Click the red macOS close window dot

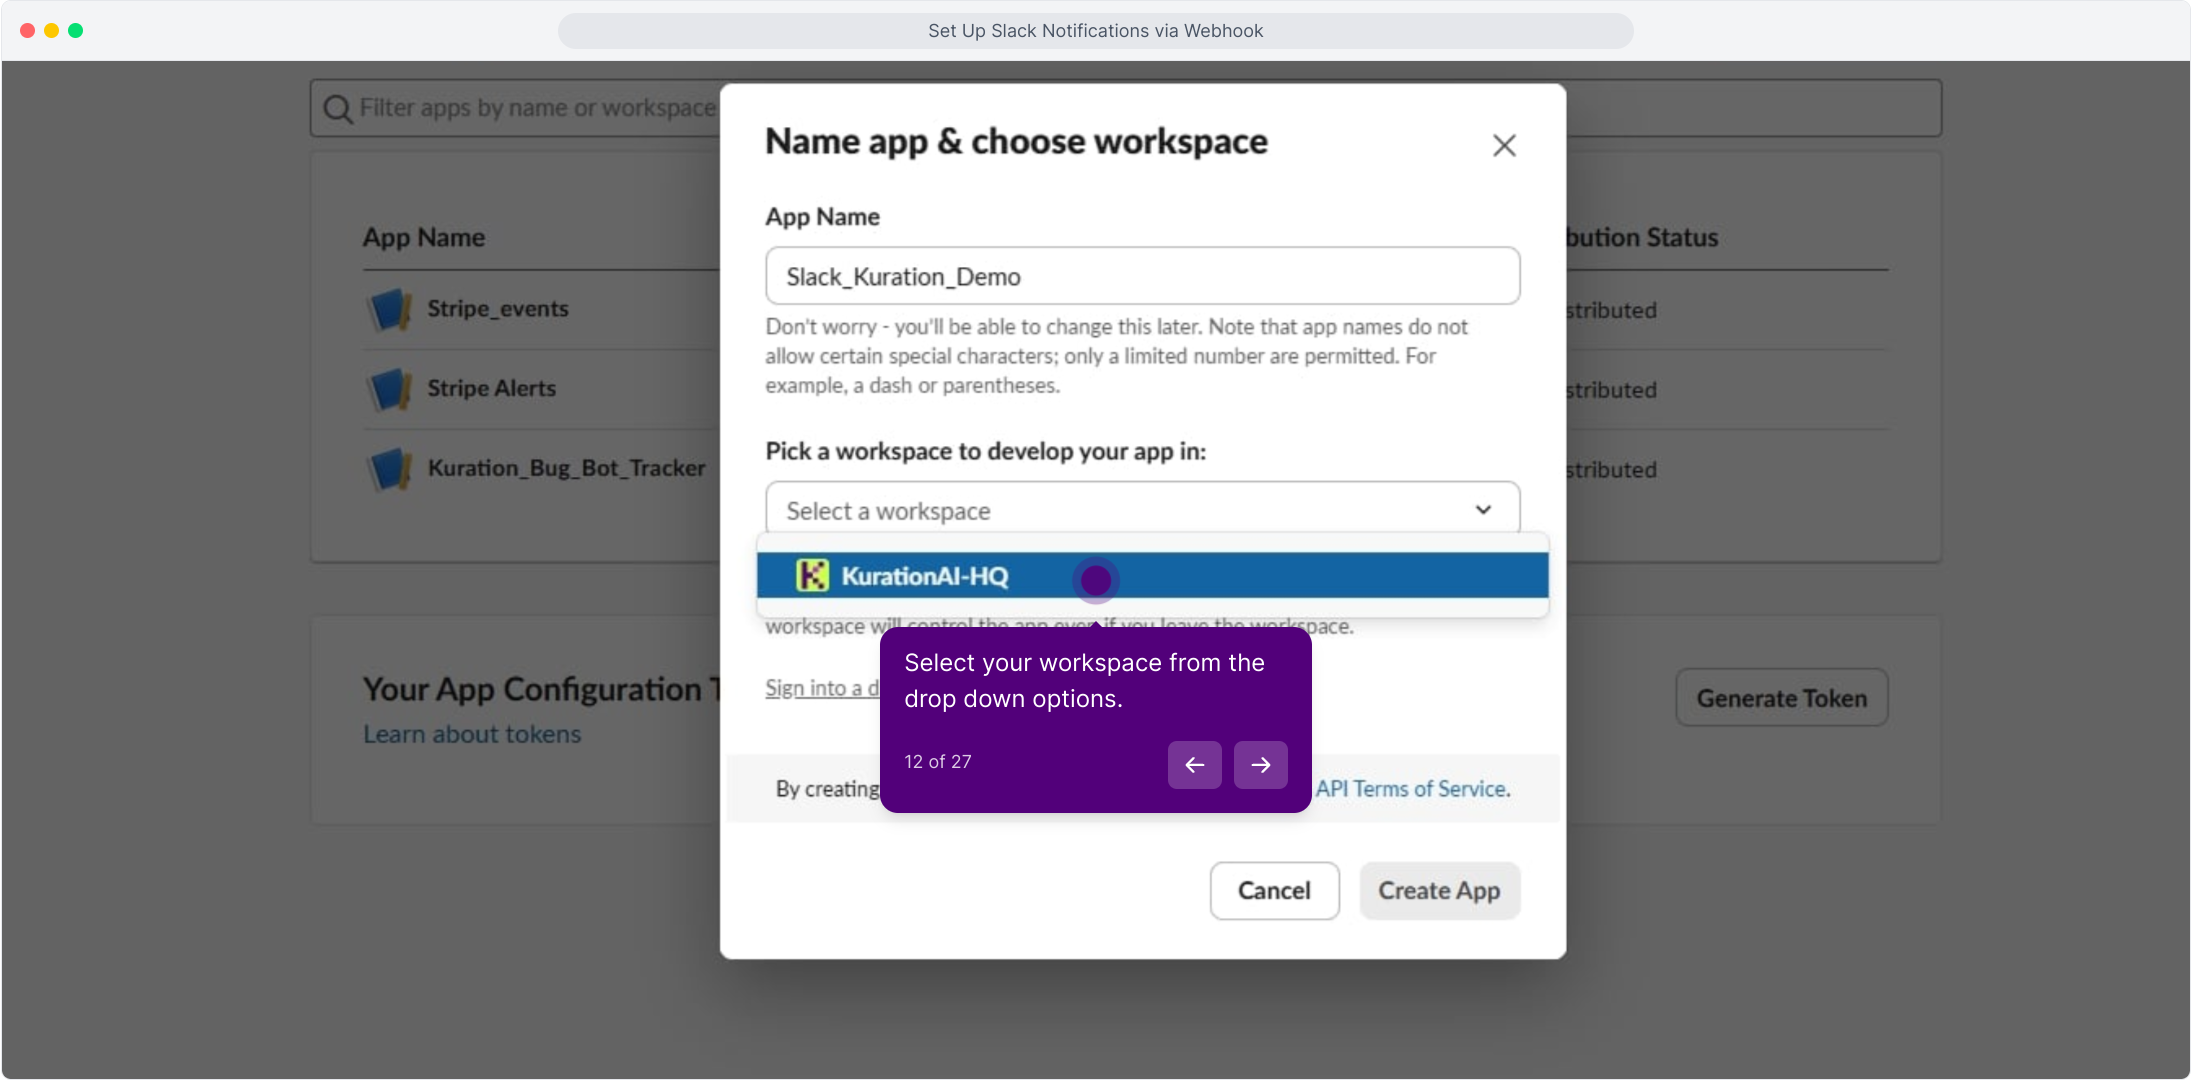pyautogui.click(x=27, y=31)
